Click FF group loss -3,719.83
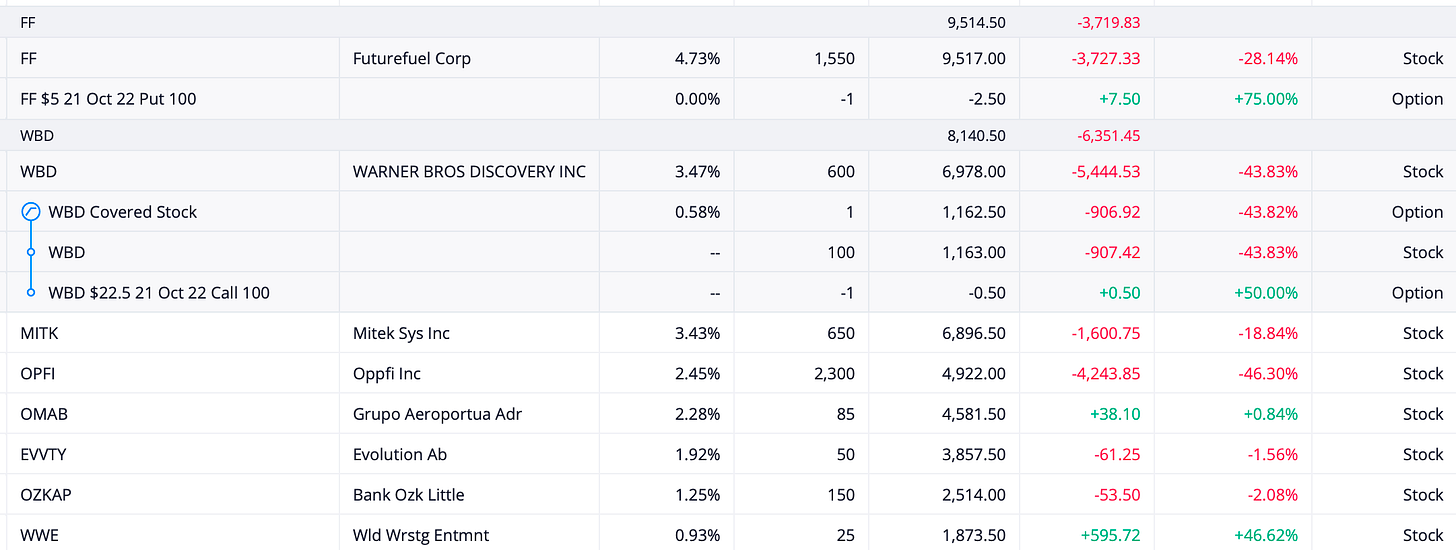The height and width of the screenshot is (550, 1456). tap(1109, 22)
